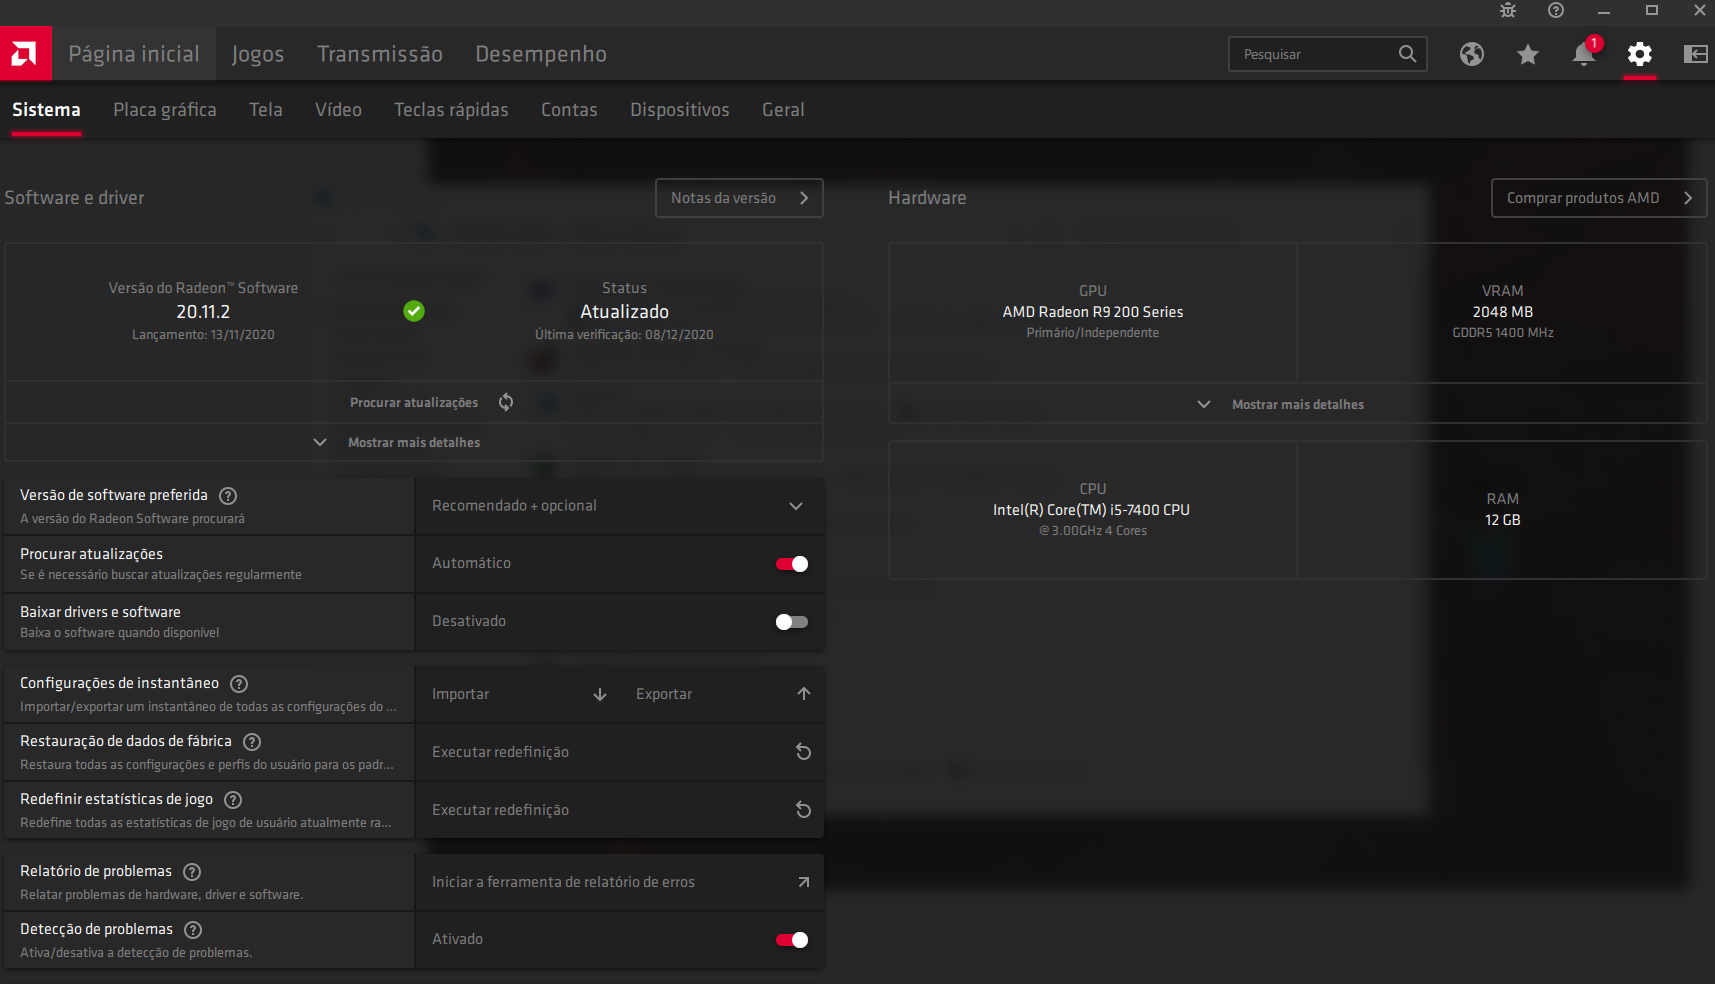
Task: Enable Baixar drivers e software toggle
Action: 791,622
